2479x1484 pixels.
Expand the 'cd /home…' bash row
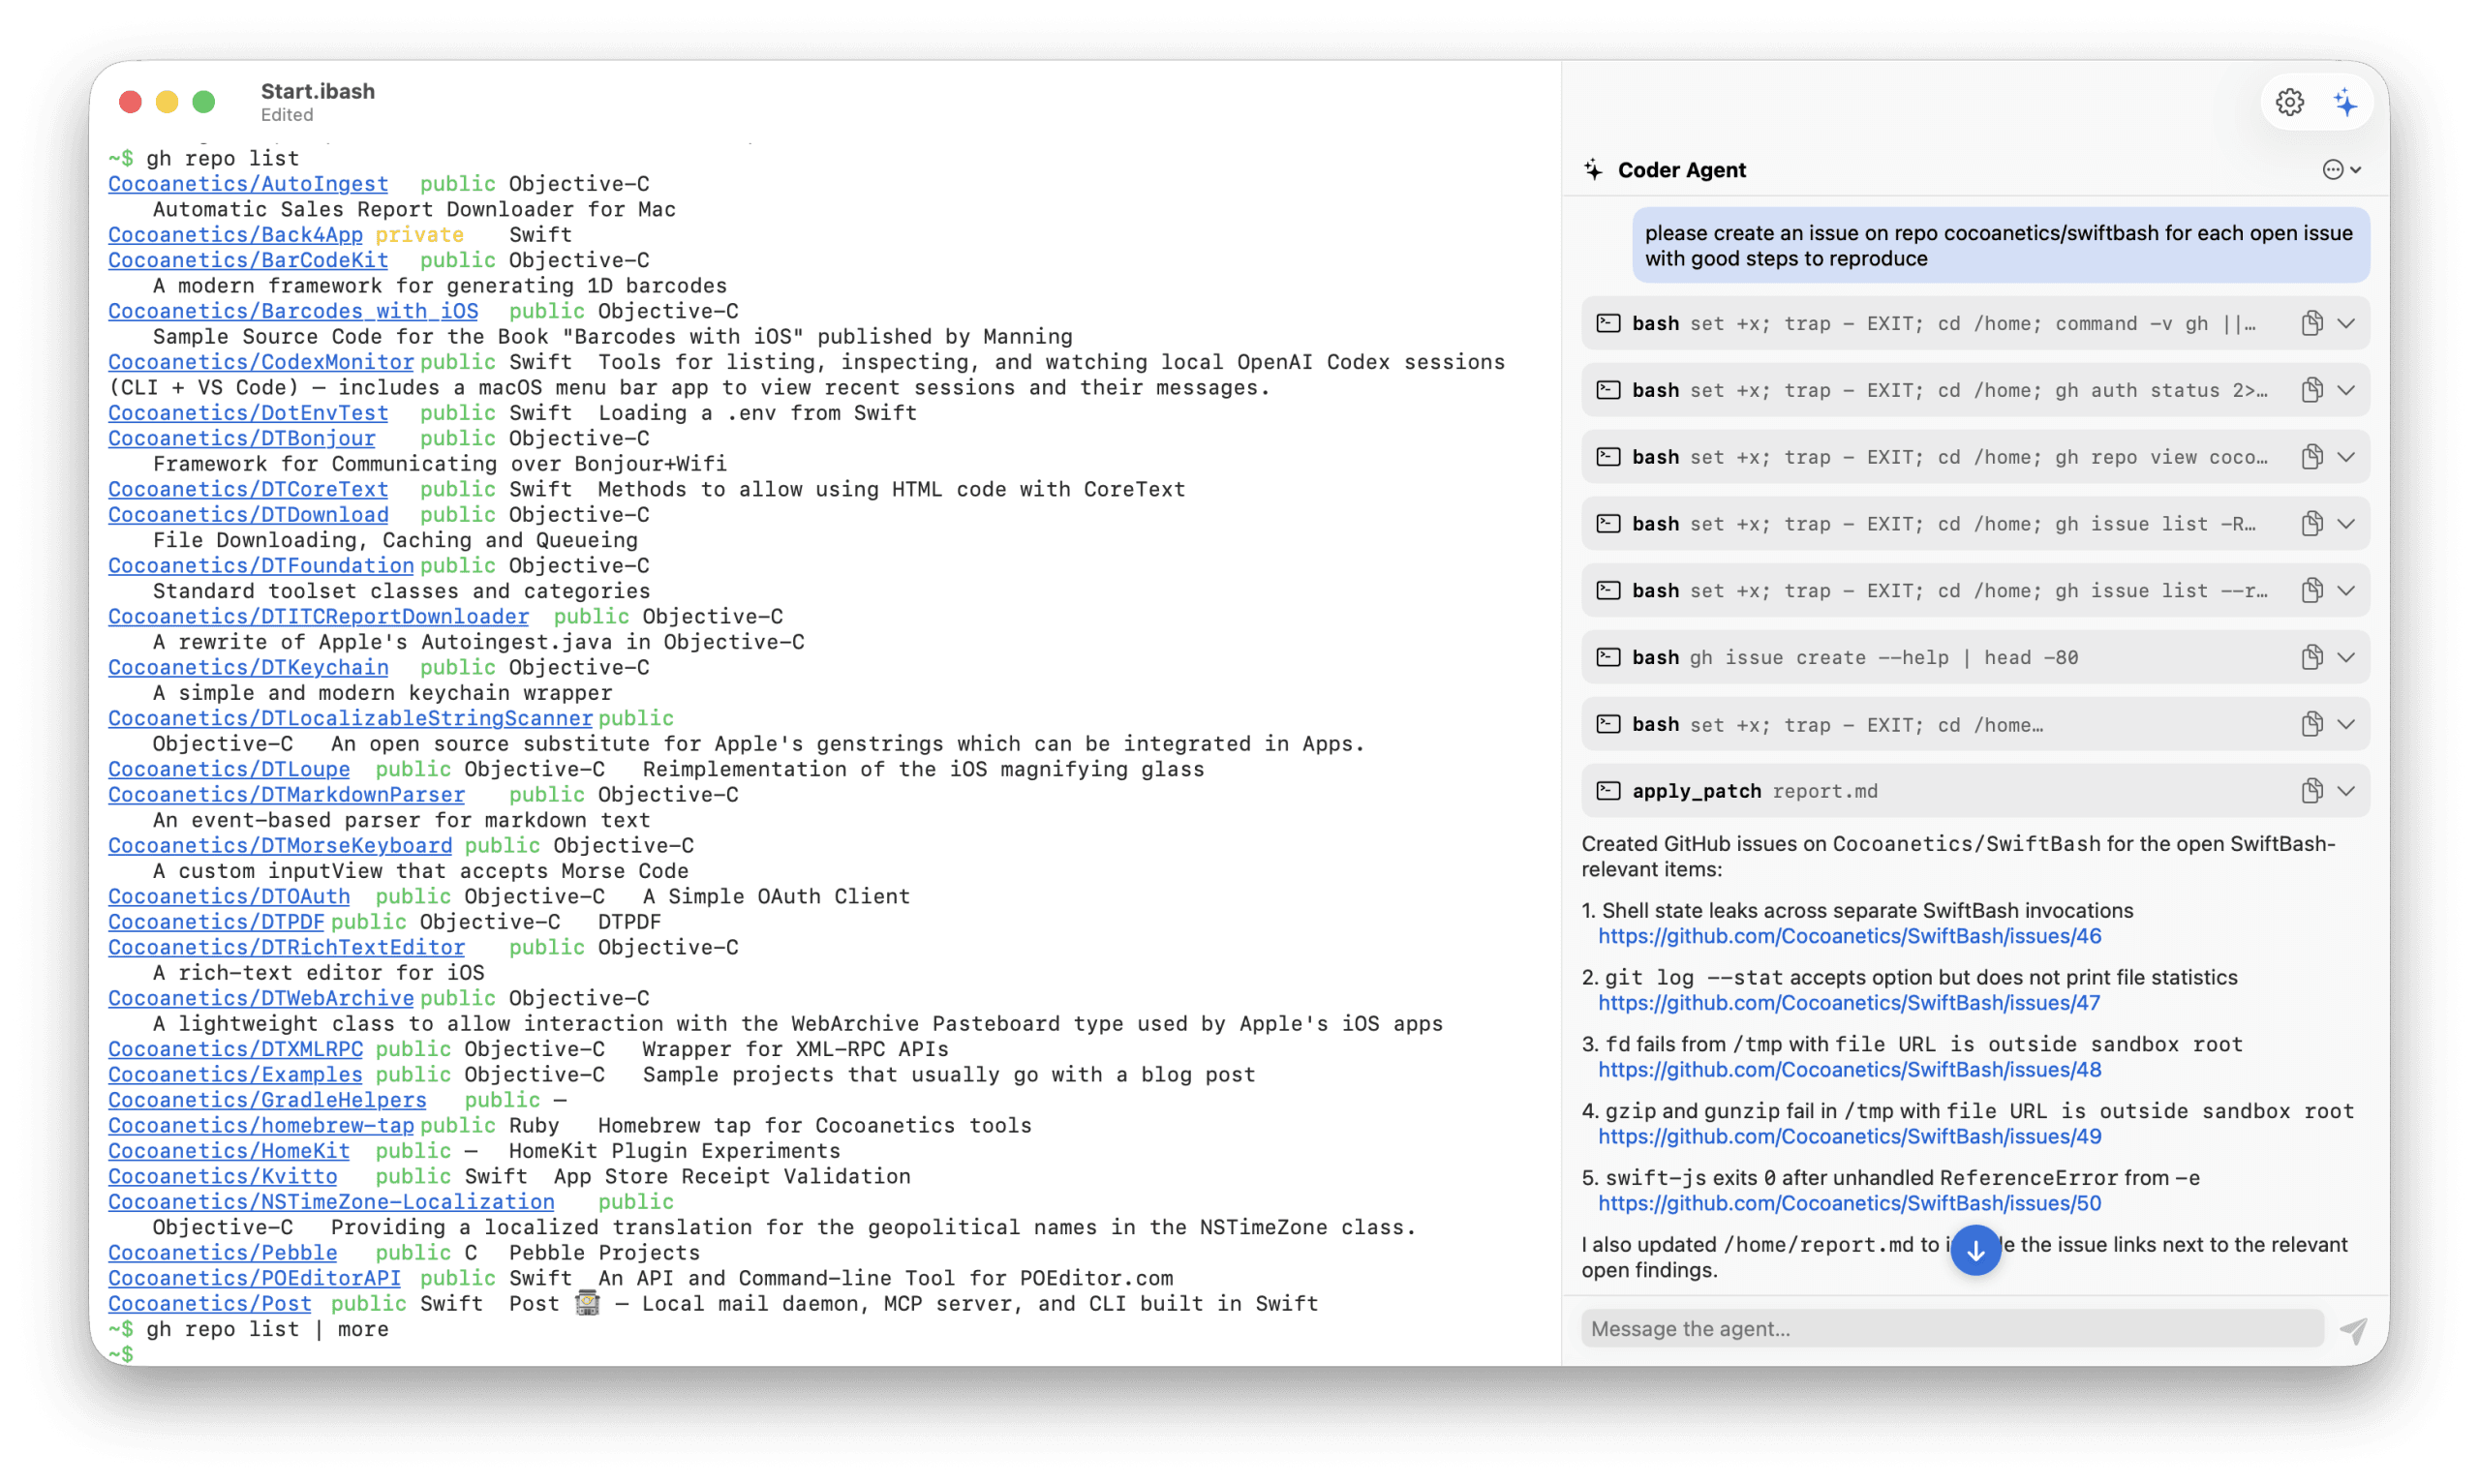(2346, 724)
